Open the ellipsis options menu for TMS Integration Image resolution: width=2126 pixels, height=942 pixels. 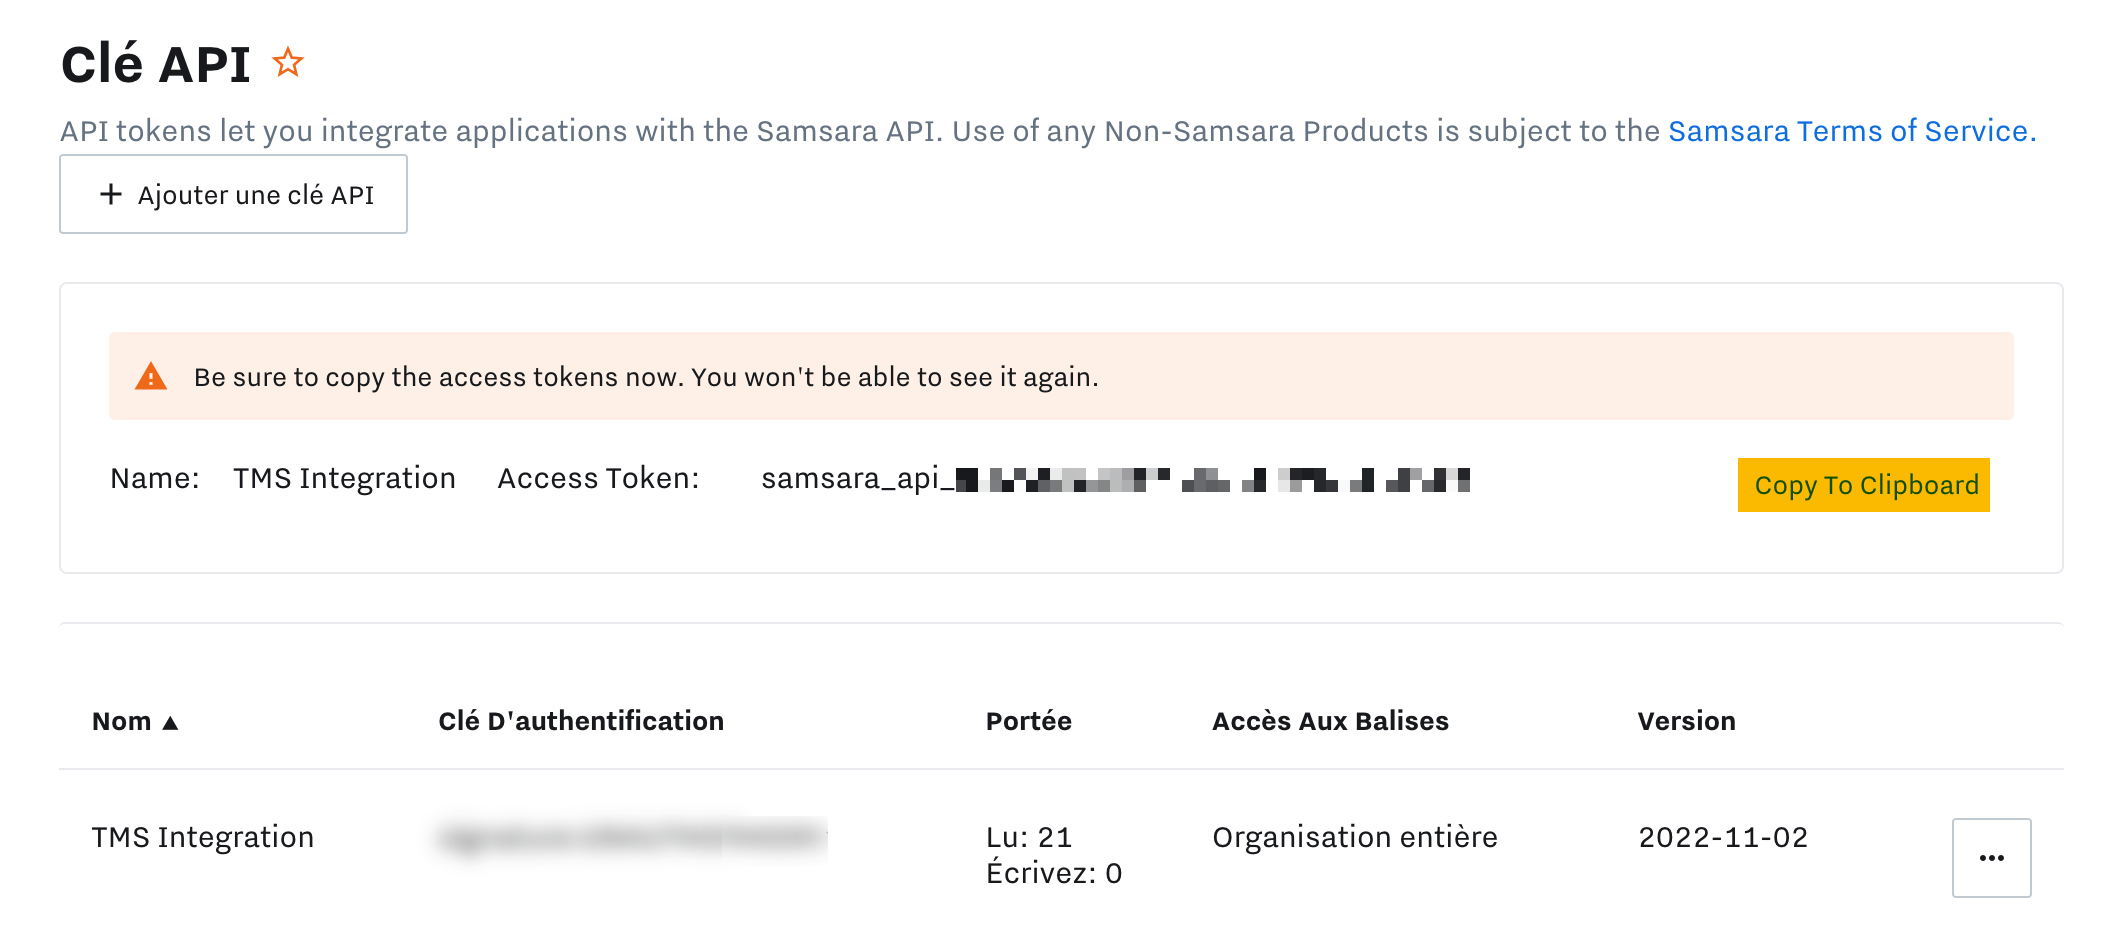pos(1990,857)
